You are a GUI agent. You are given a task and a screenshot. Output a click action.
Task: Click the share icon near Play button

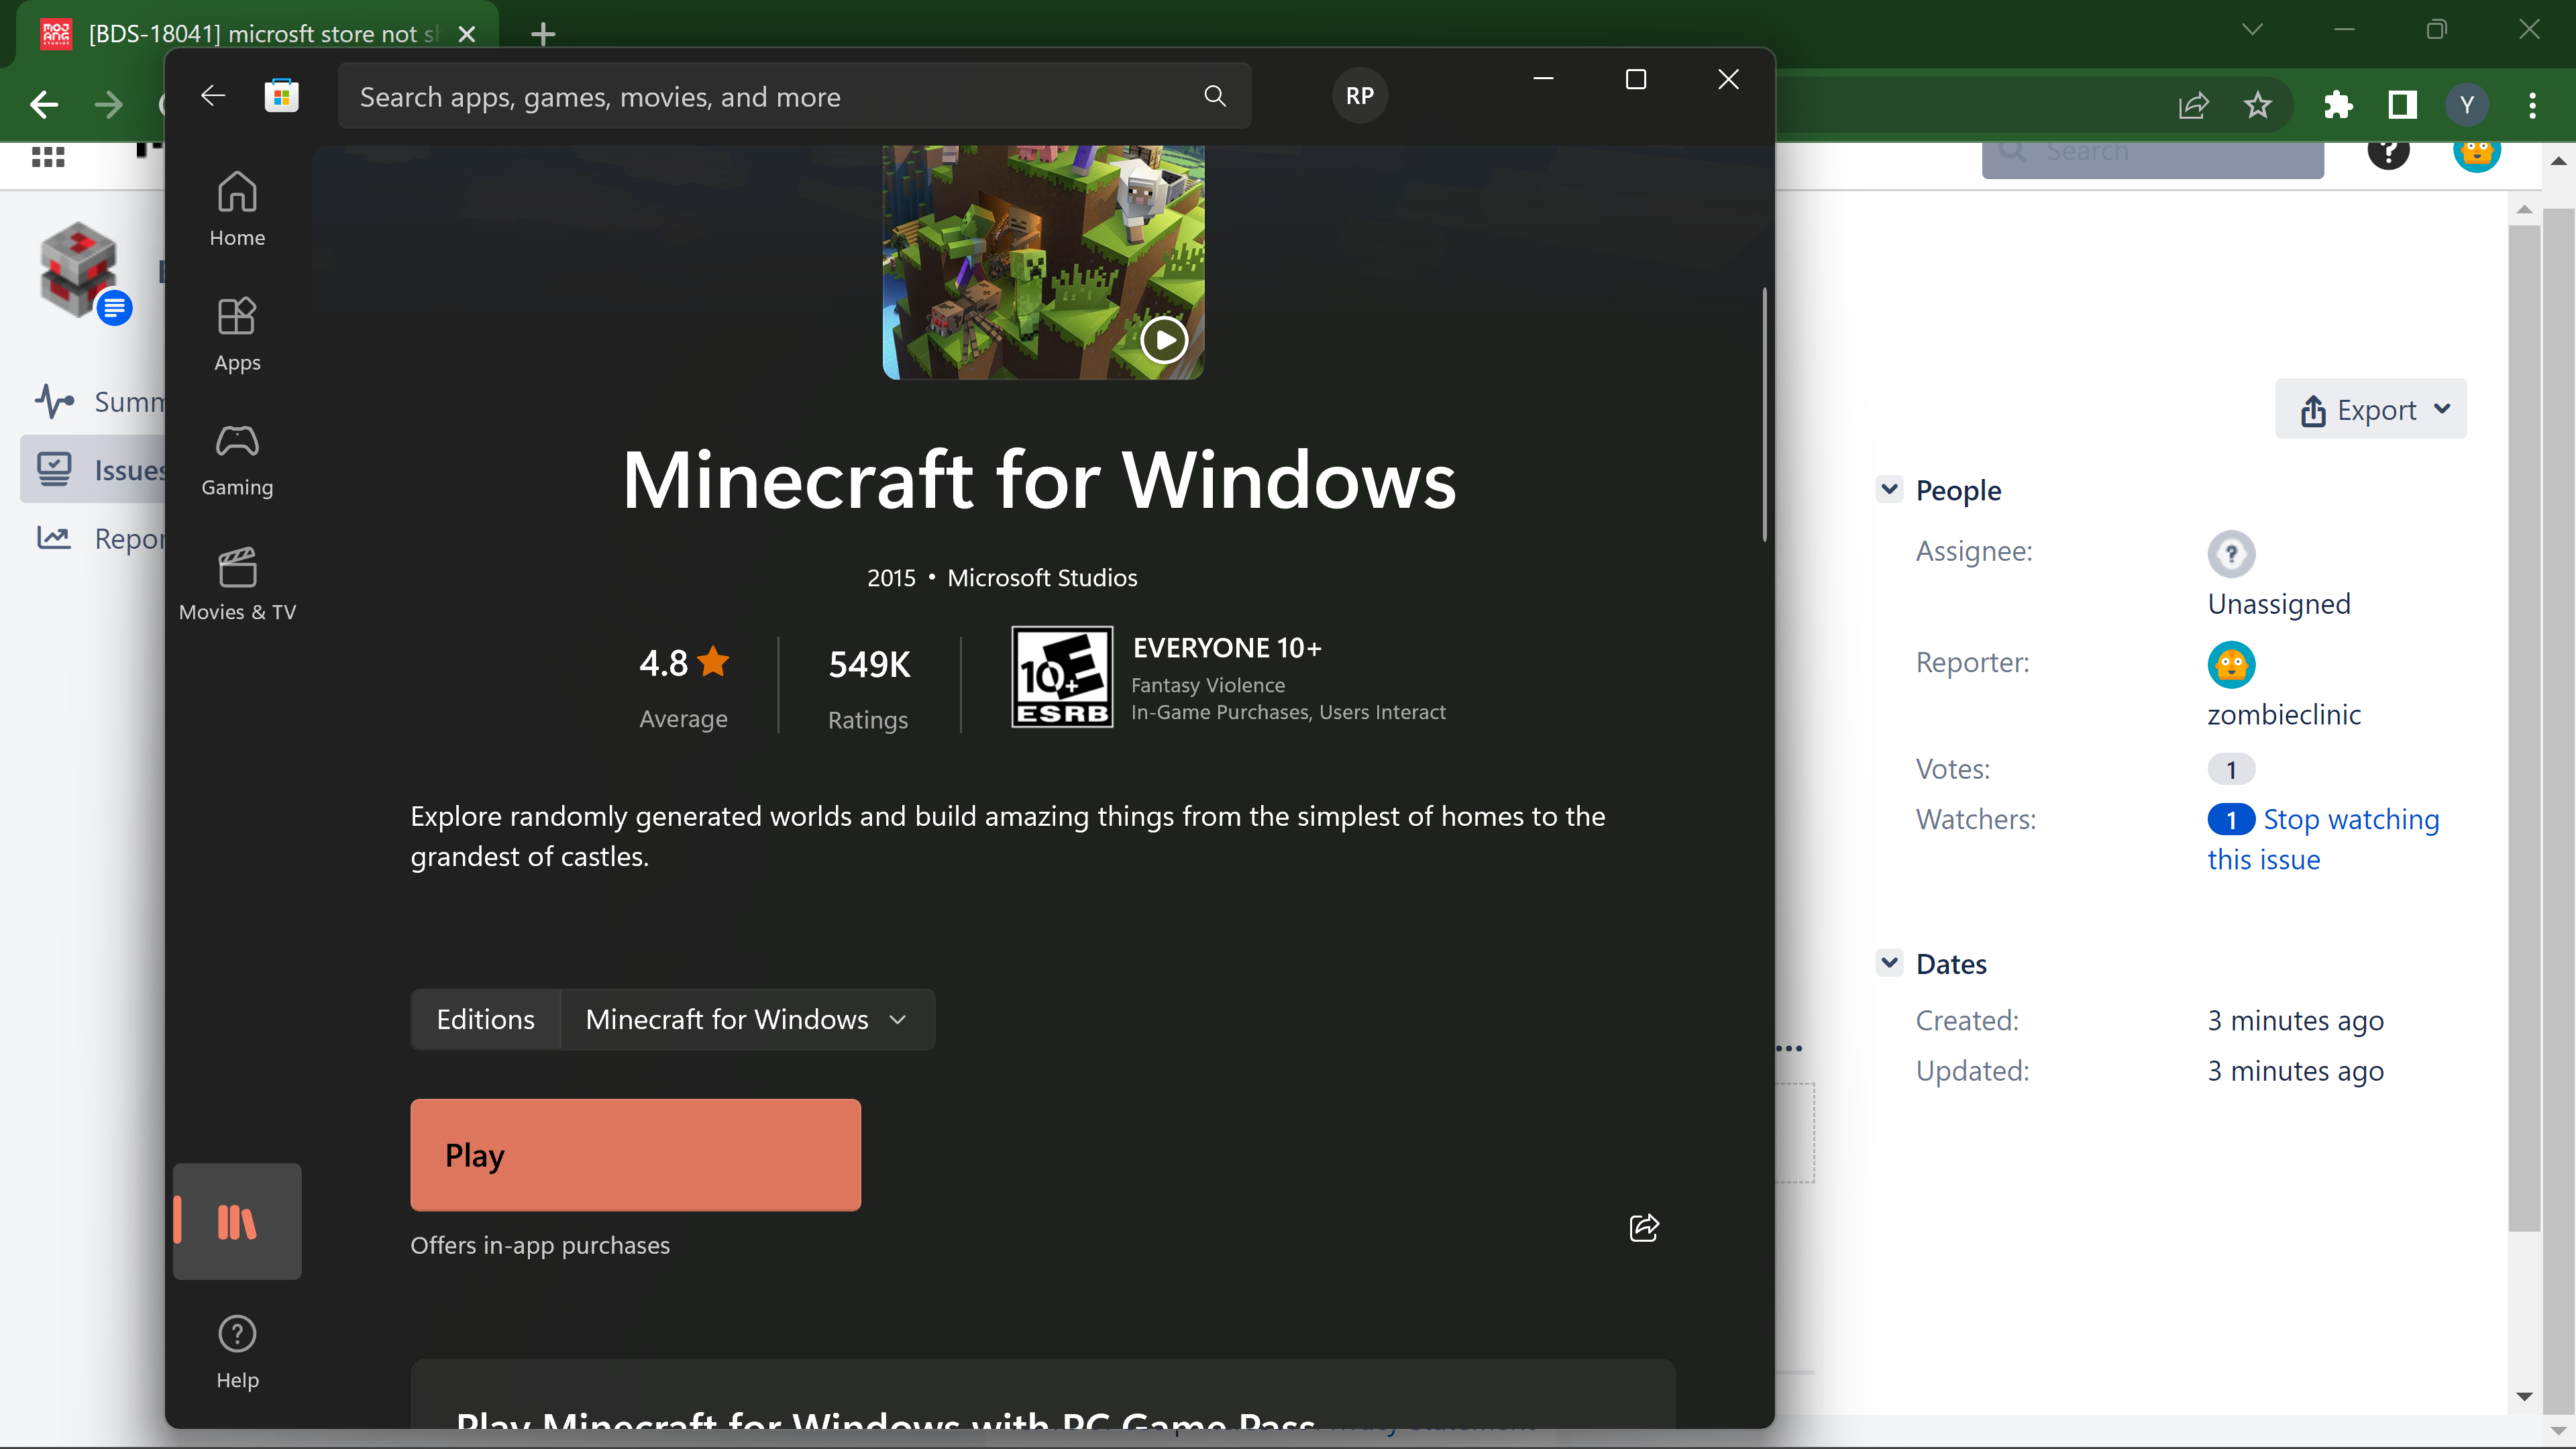click(1643, 1227)
